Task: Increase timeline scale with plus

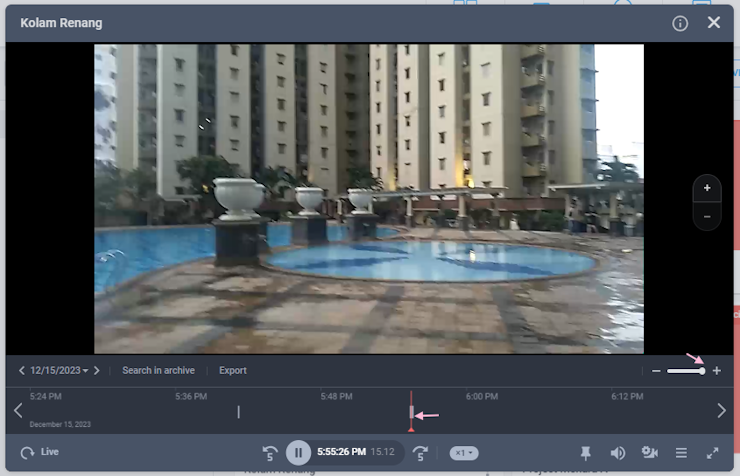Action: (716, 371)
